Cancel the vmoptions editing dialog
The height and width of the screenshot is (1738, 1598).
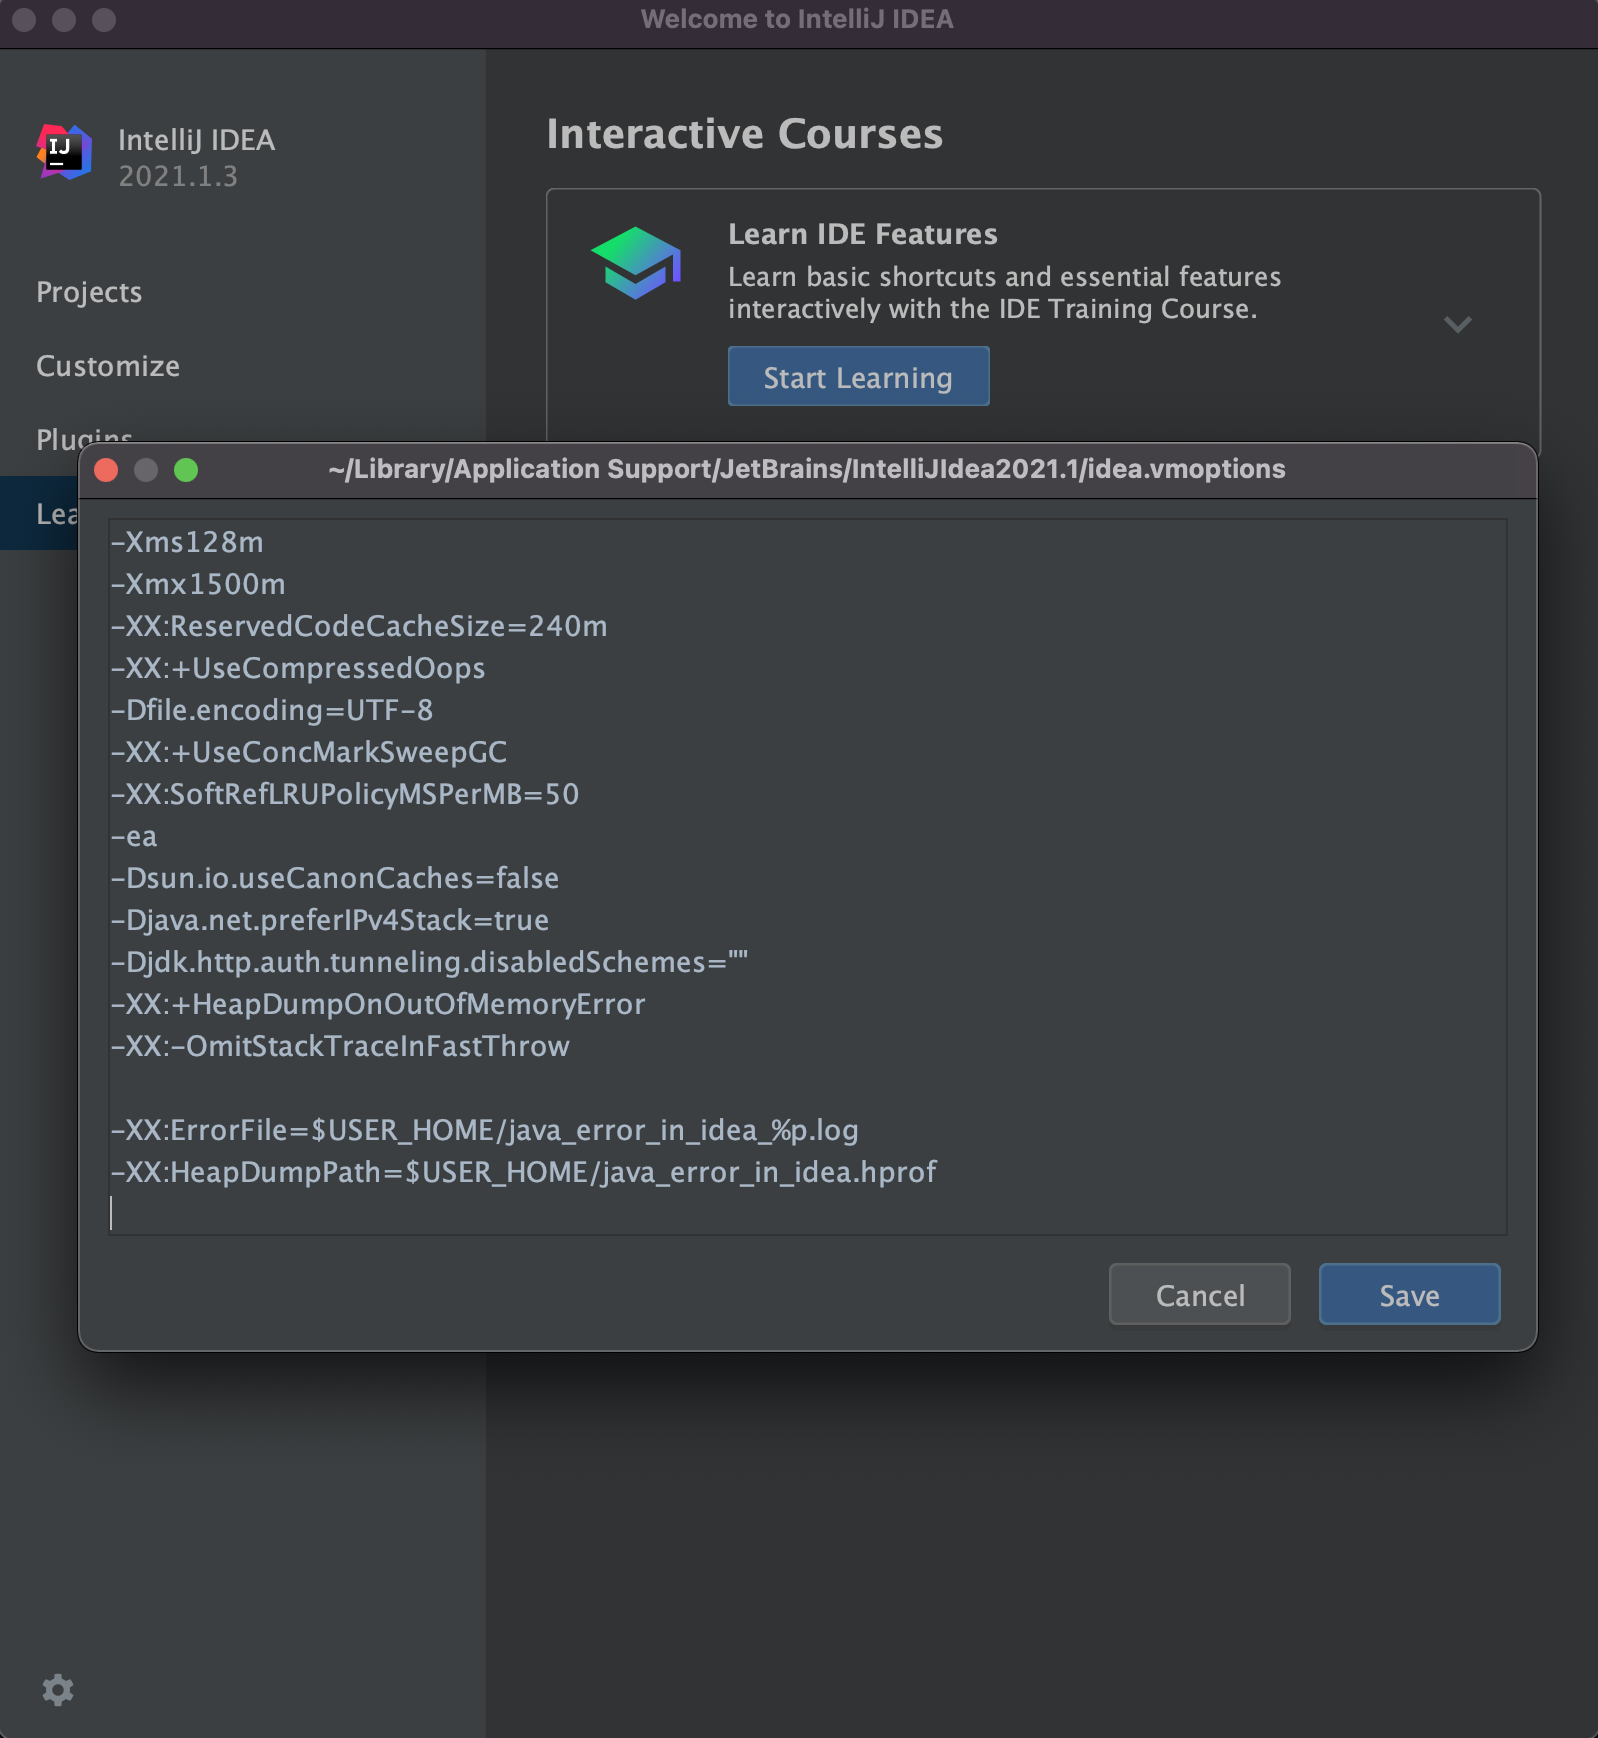click(1199, 1294)
